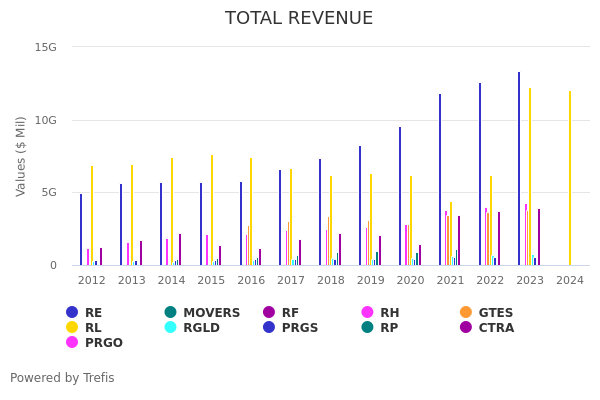Click the cyan RGLD legend marker

pyautogui.click(x=171, y=328)
